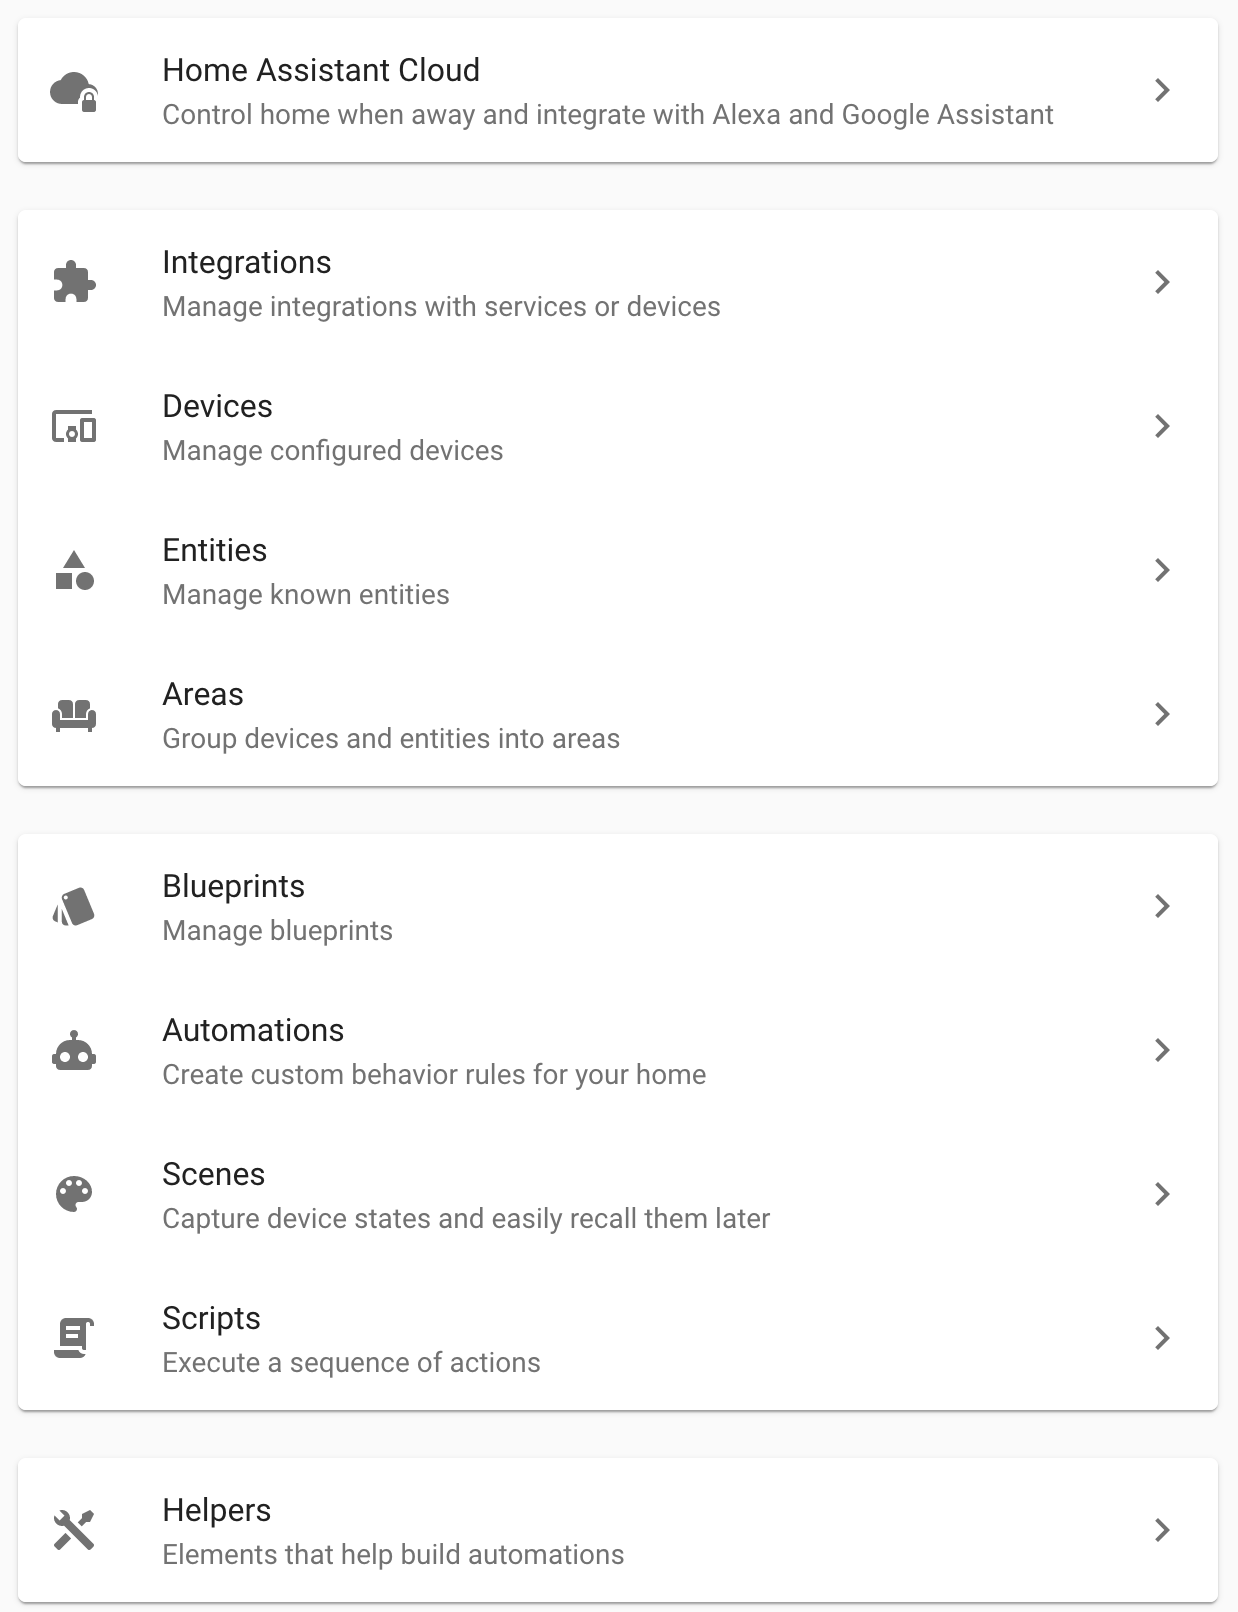This screenshot has height=1612, width=1238.
Task: Click the Scripts scroll icon
Action: (x=74, y=1338)
